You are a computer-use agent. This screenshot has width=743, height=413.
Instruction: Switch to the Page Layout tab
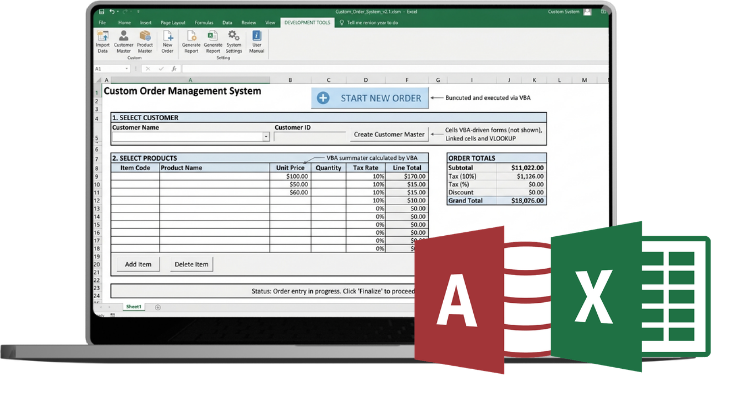pos(173,22)
